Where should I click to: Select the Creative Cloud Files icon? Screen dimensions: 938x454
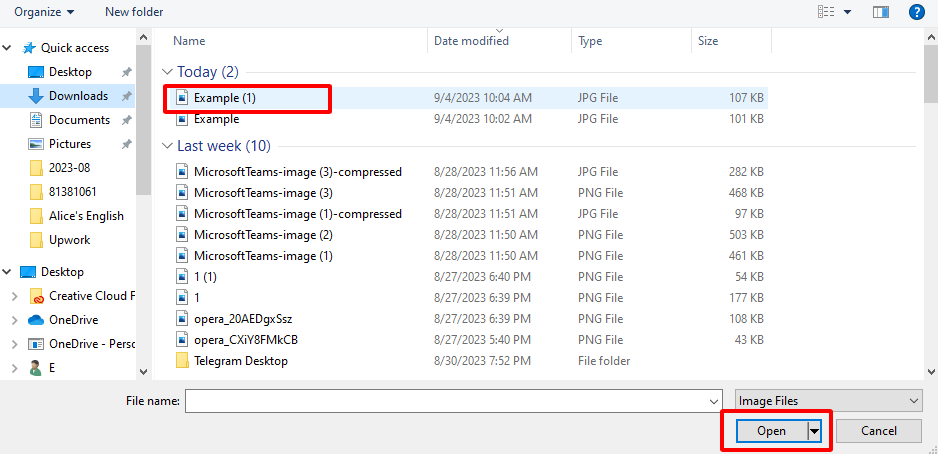coord(36,296)
